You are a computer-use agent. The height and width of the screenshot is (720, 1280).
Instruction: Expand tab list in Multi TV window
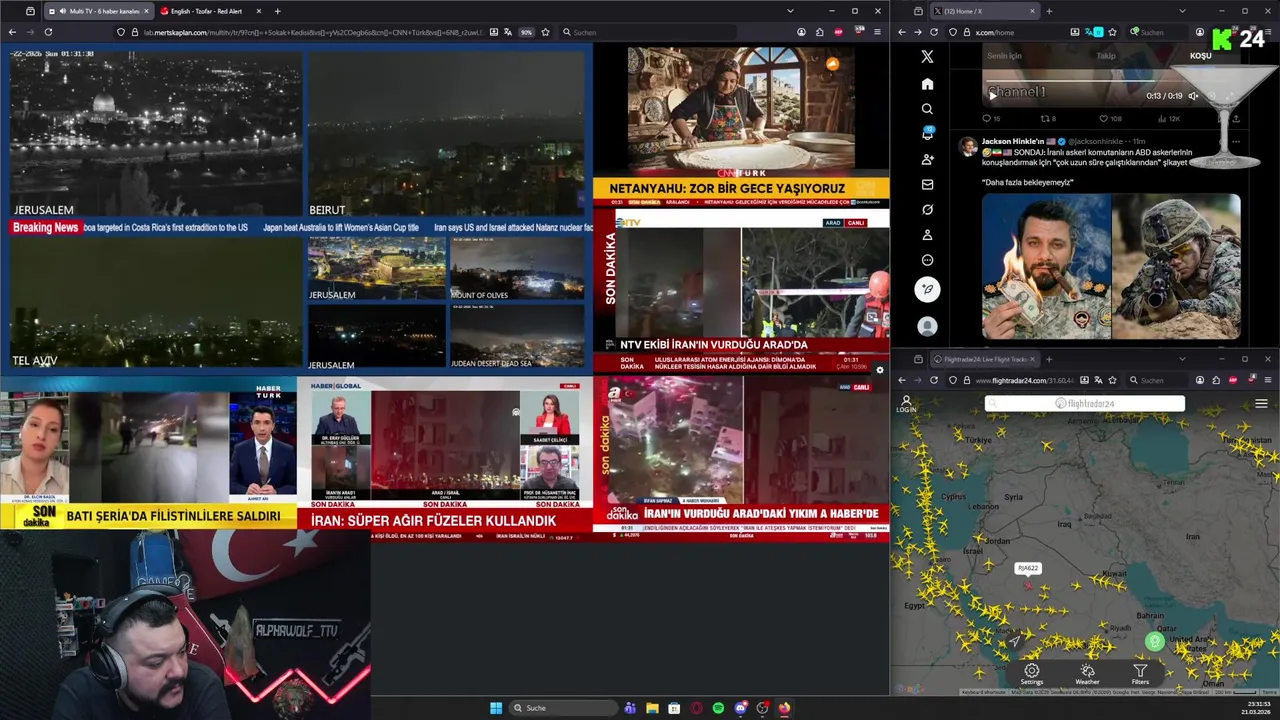[x=790, y=11]
